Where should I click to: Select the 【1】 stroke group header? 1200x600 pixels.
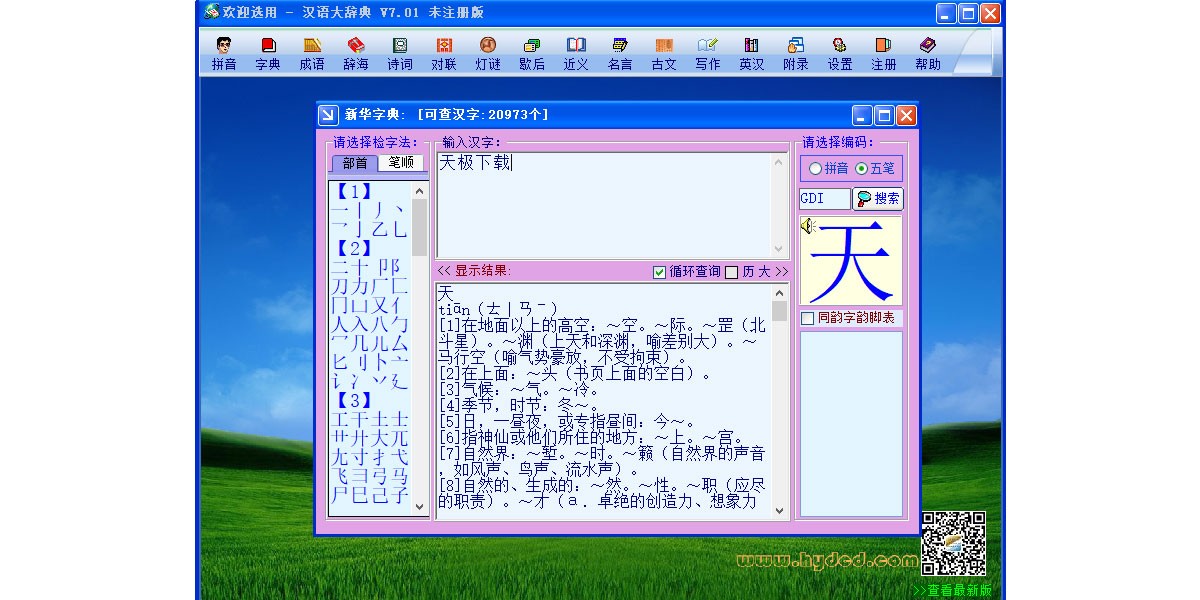(x=352, y=191)
